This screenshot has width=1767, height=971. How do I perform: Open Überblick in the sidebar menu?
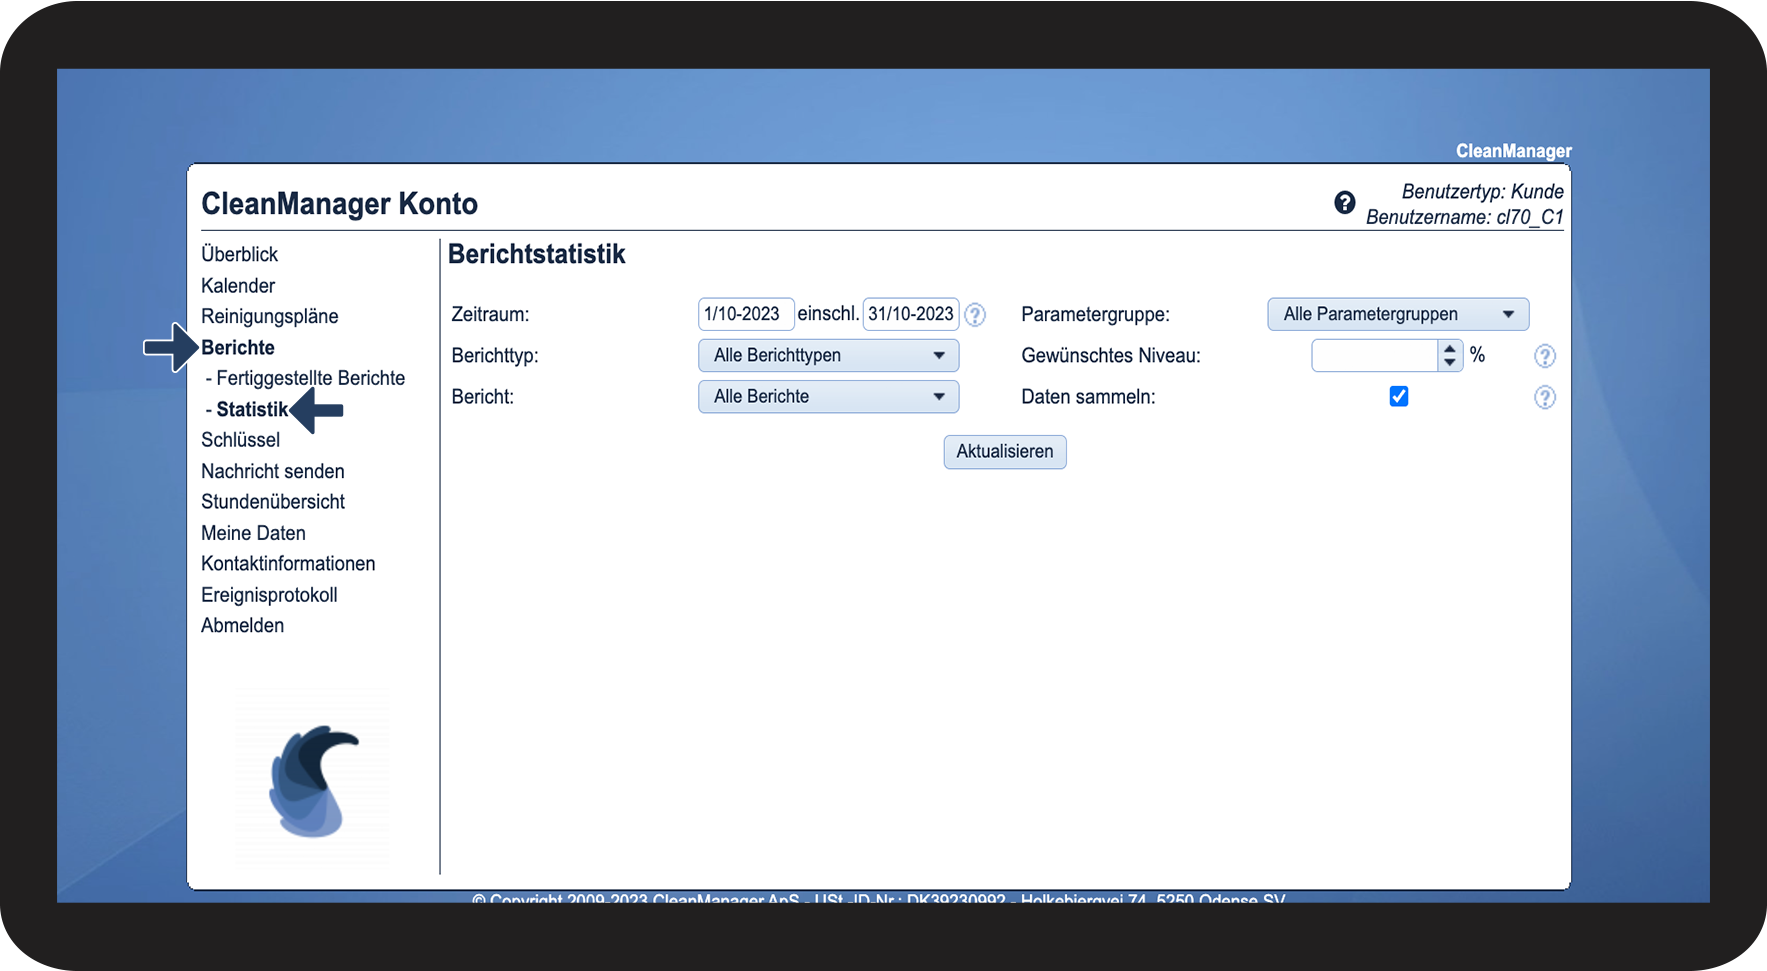point(239,254)
